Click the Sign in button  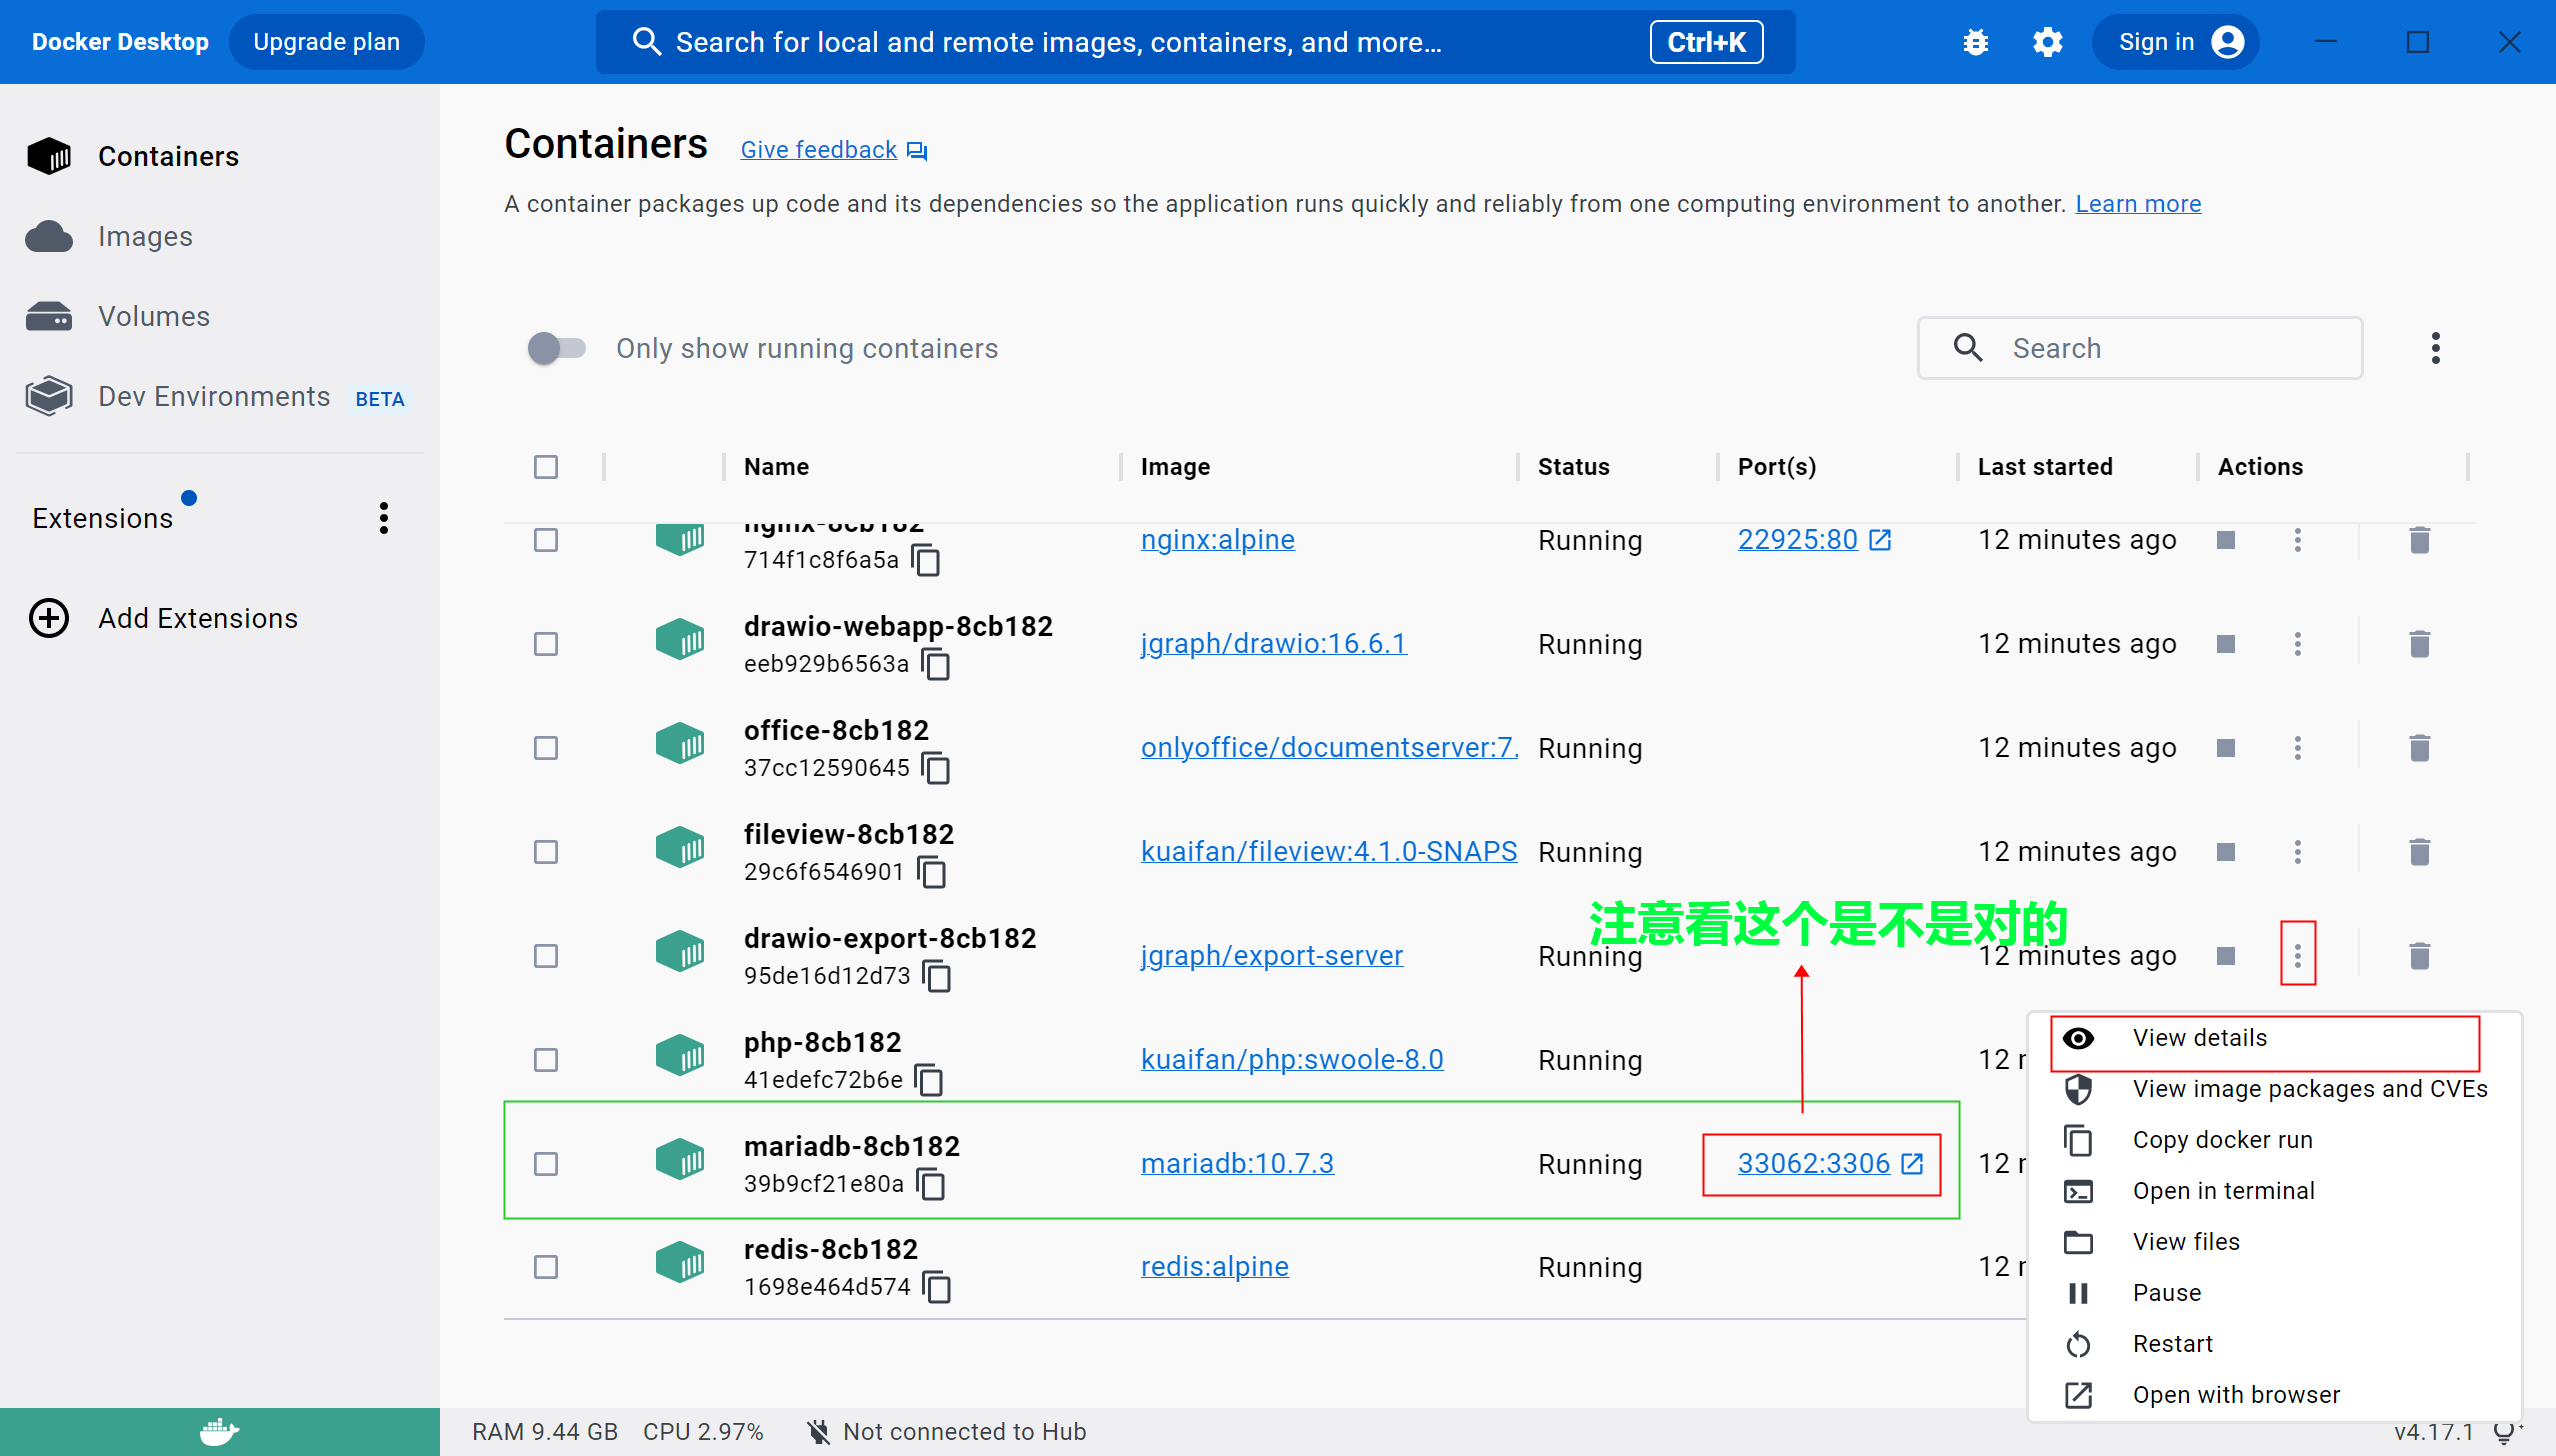(x=2176, y=42)
